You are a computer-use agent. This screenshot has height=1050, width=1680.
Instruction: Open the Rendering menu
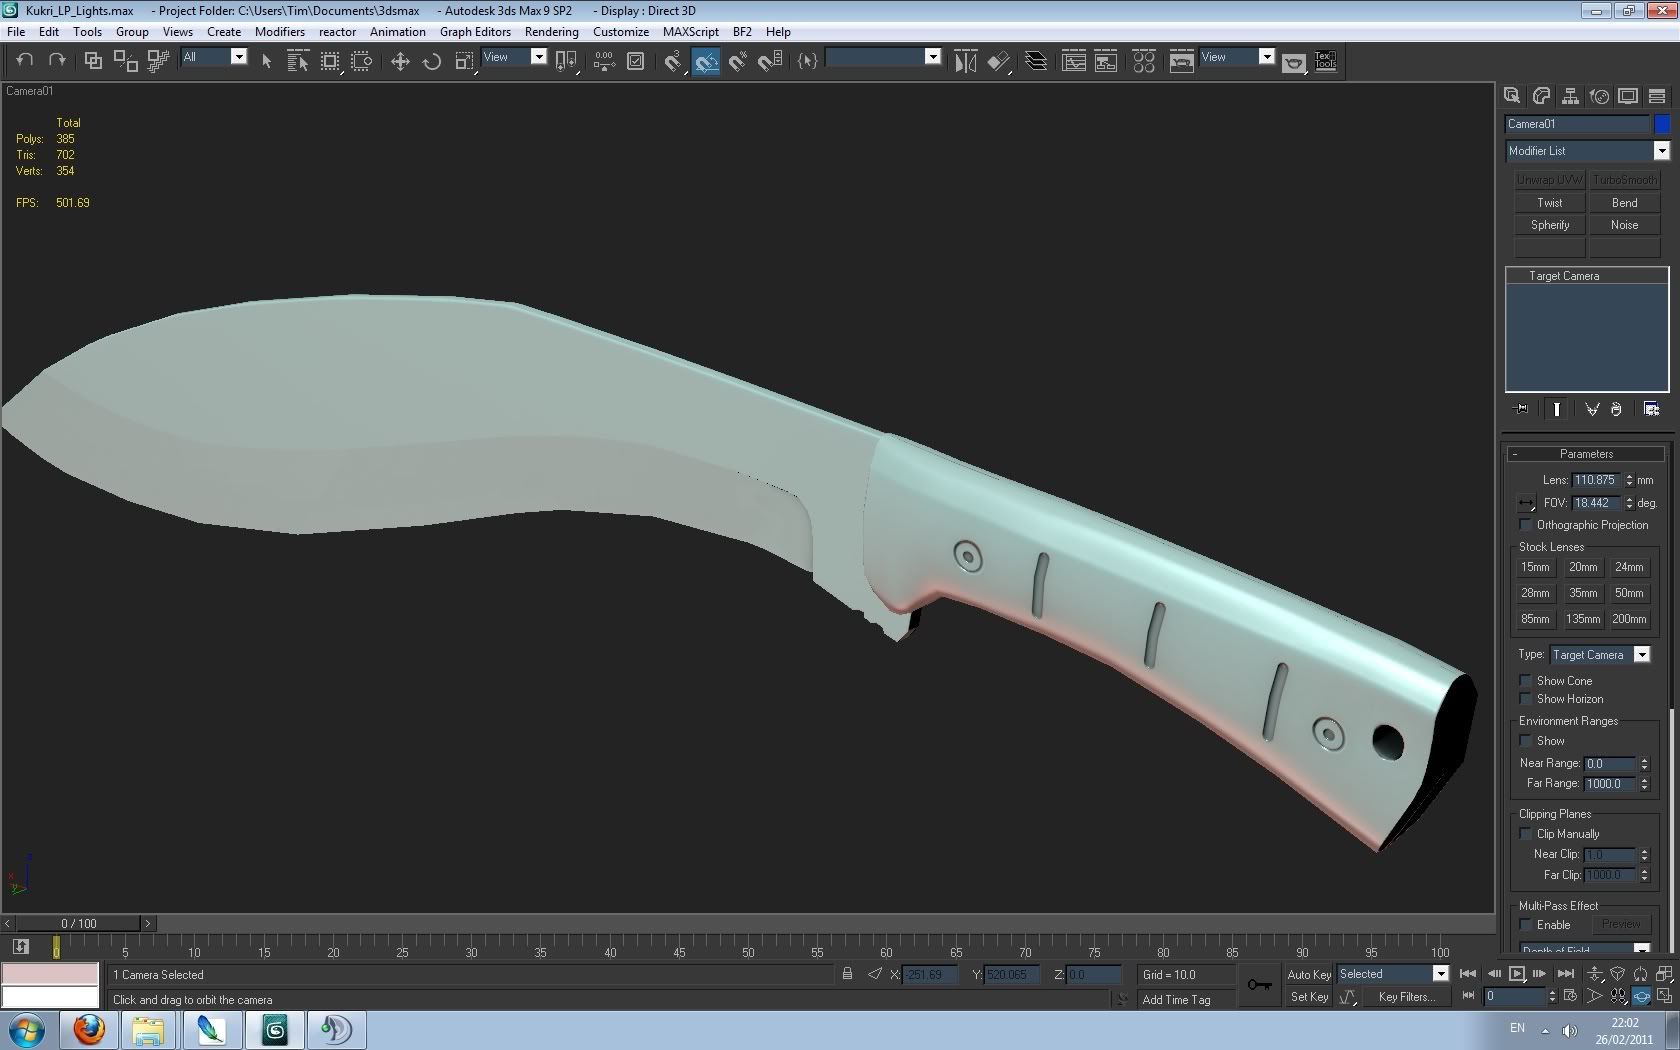tap(551, 32)
